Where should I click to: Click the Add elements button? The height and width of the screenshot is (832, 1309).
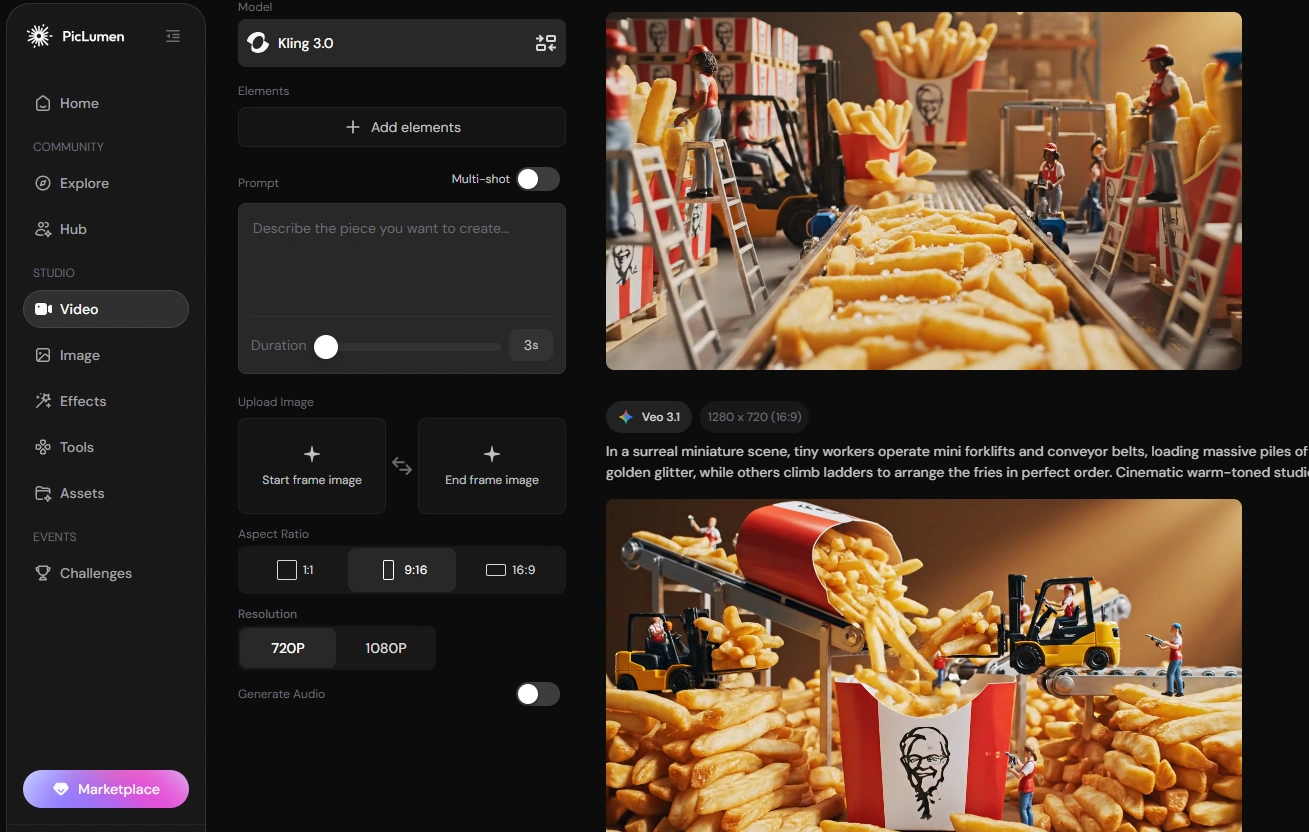click(x=402, y=127)
